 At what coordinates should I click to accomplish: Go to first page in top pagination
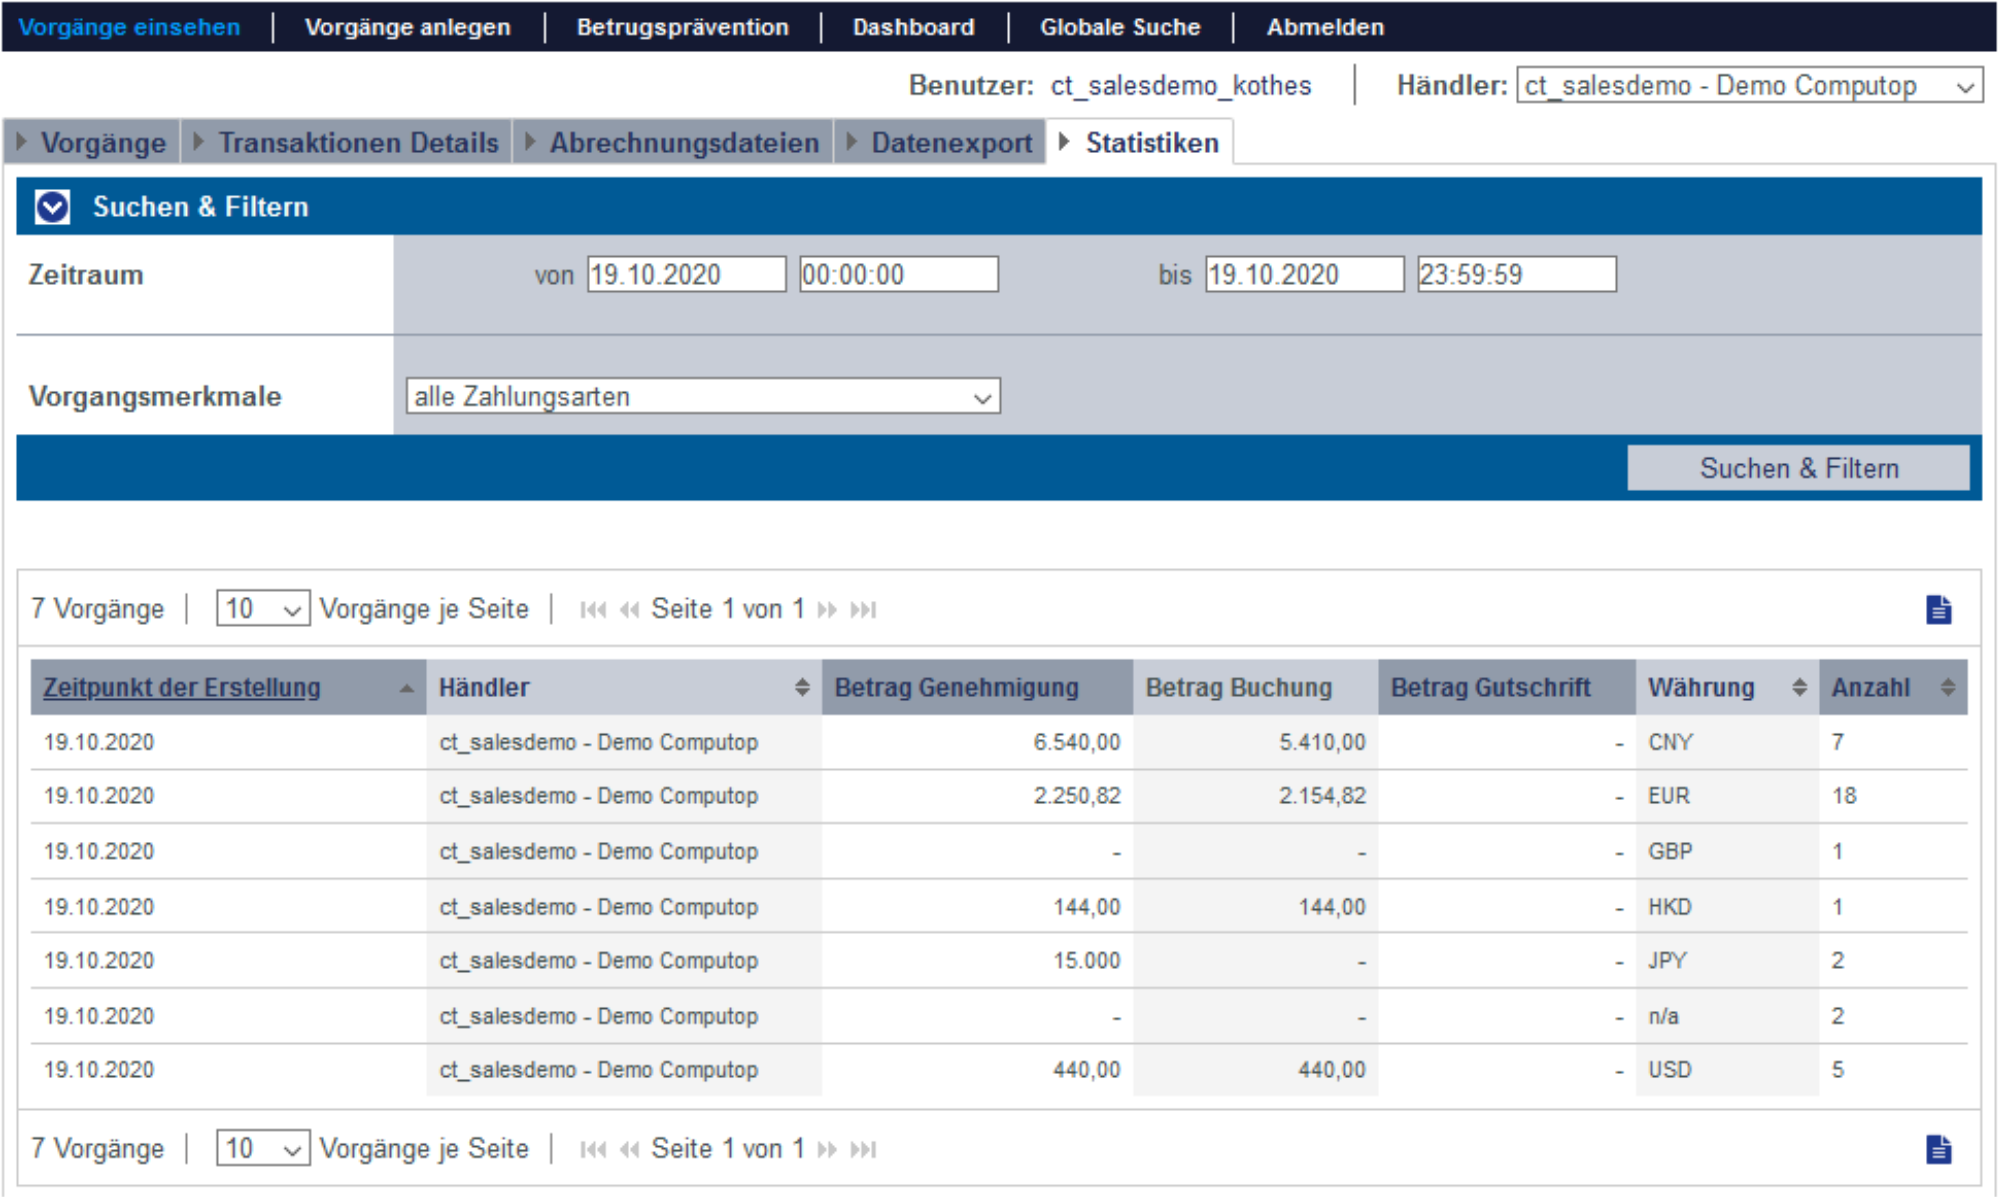click(594, 610)
